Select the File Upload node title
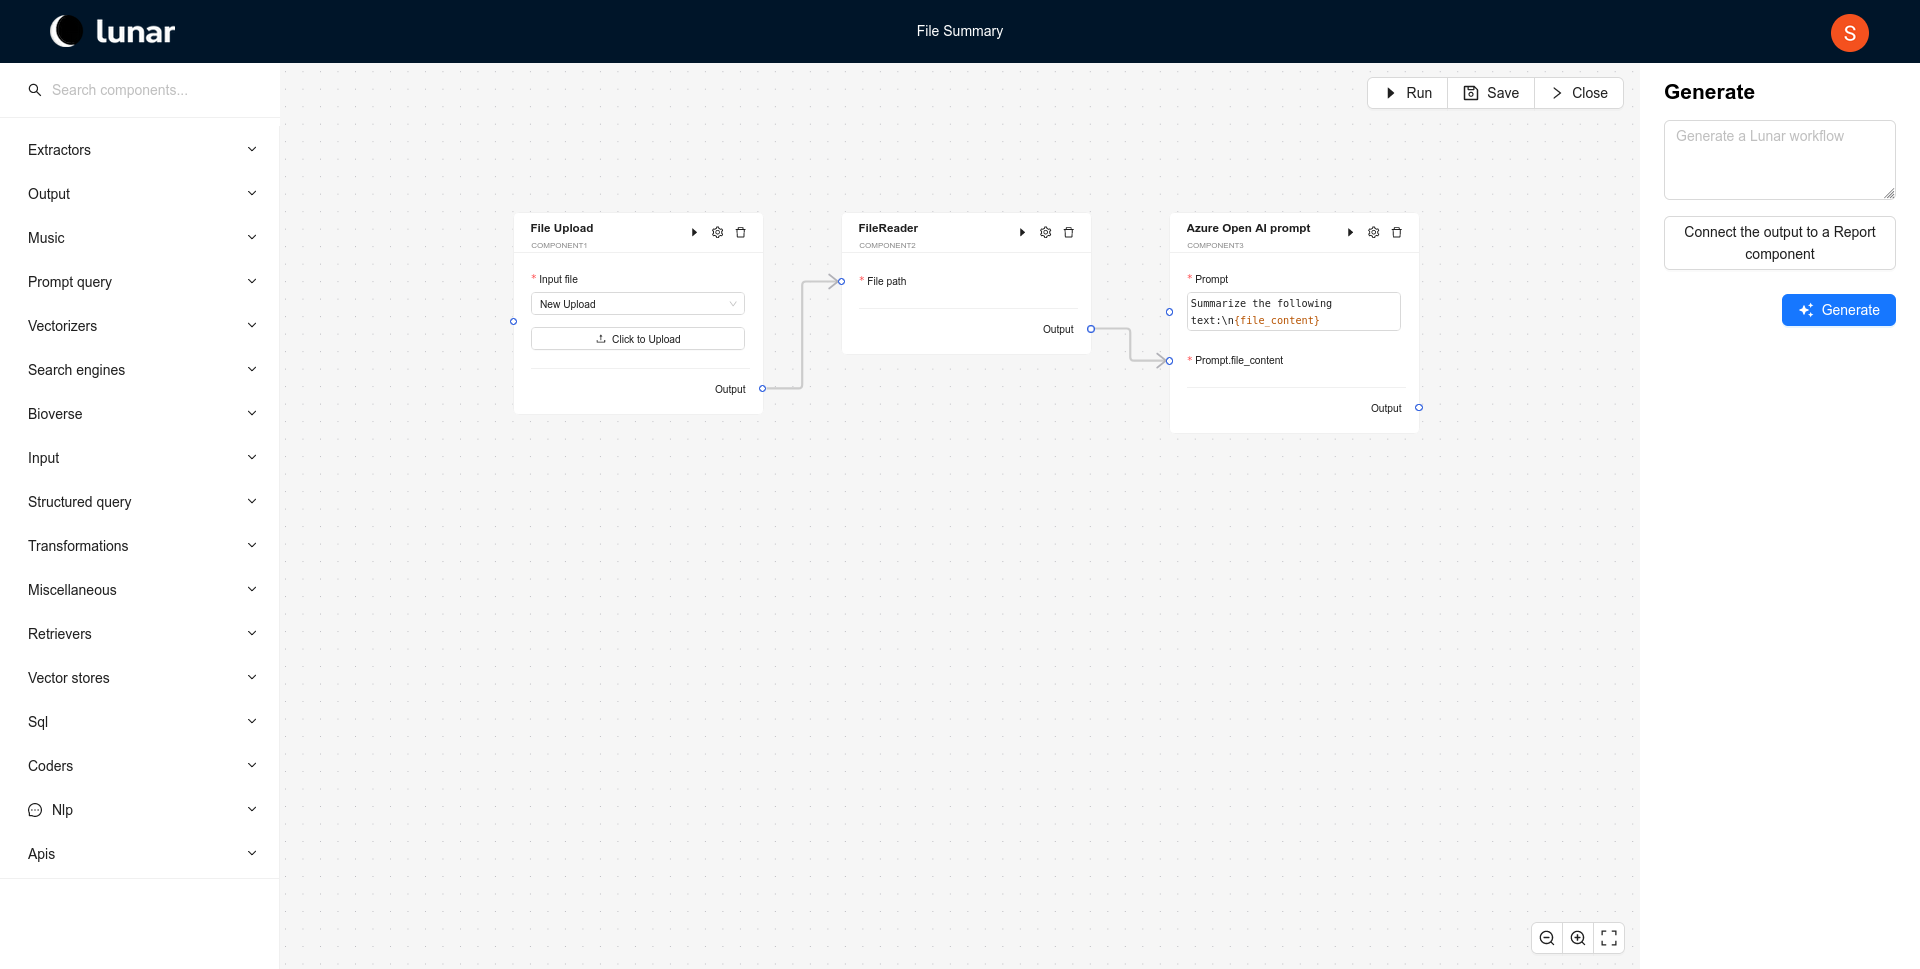 pos(561,228)
